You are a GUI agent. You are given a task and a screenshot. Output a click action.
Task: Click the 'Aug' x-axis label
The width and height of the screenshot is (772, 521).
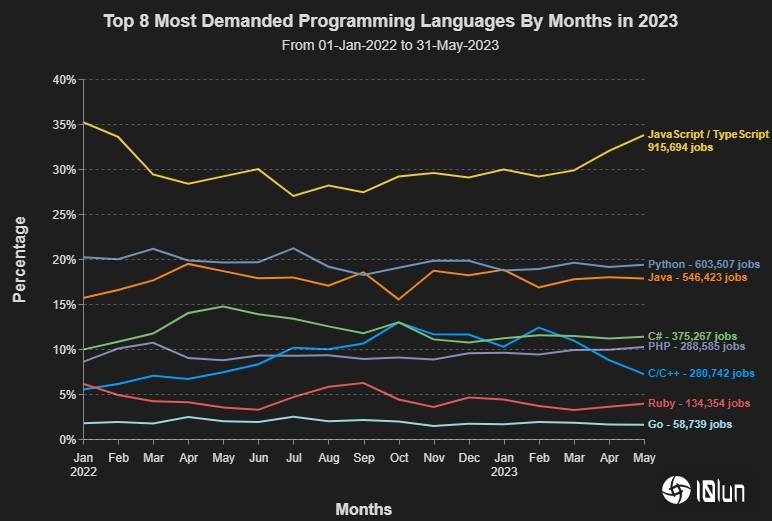[328, 458]
